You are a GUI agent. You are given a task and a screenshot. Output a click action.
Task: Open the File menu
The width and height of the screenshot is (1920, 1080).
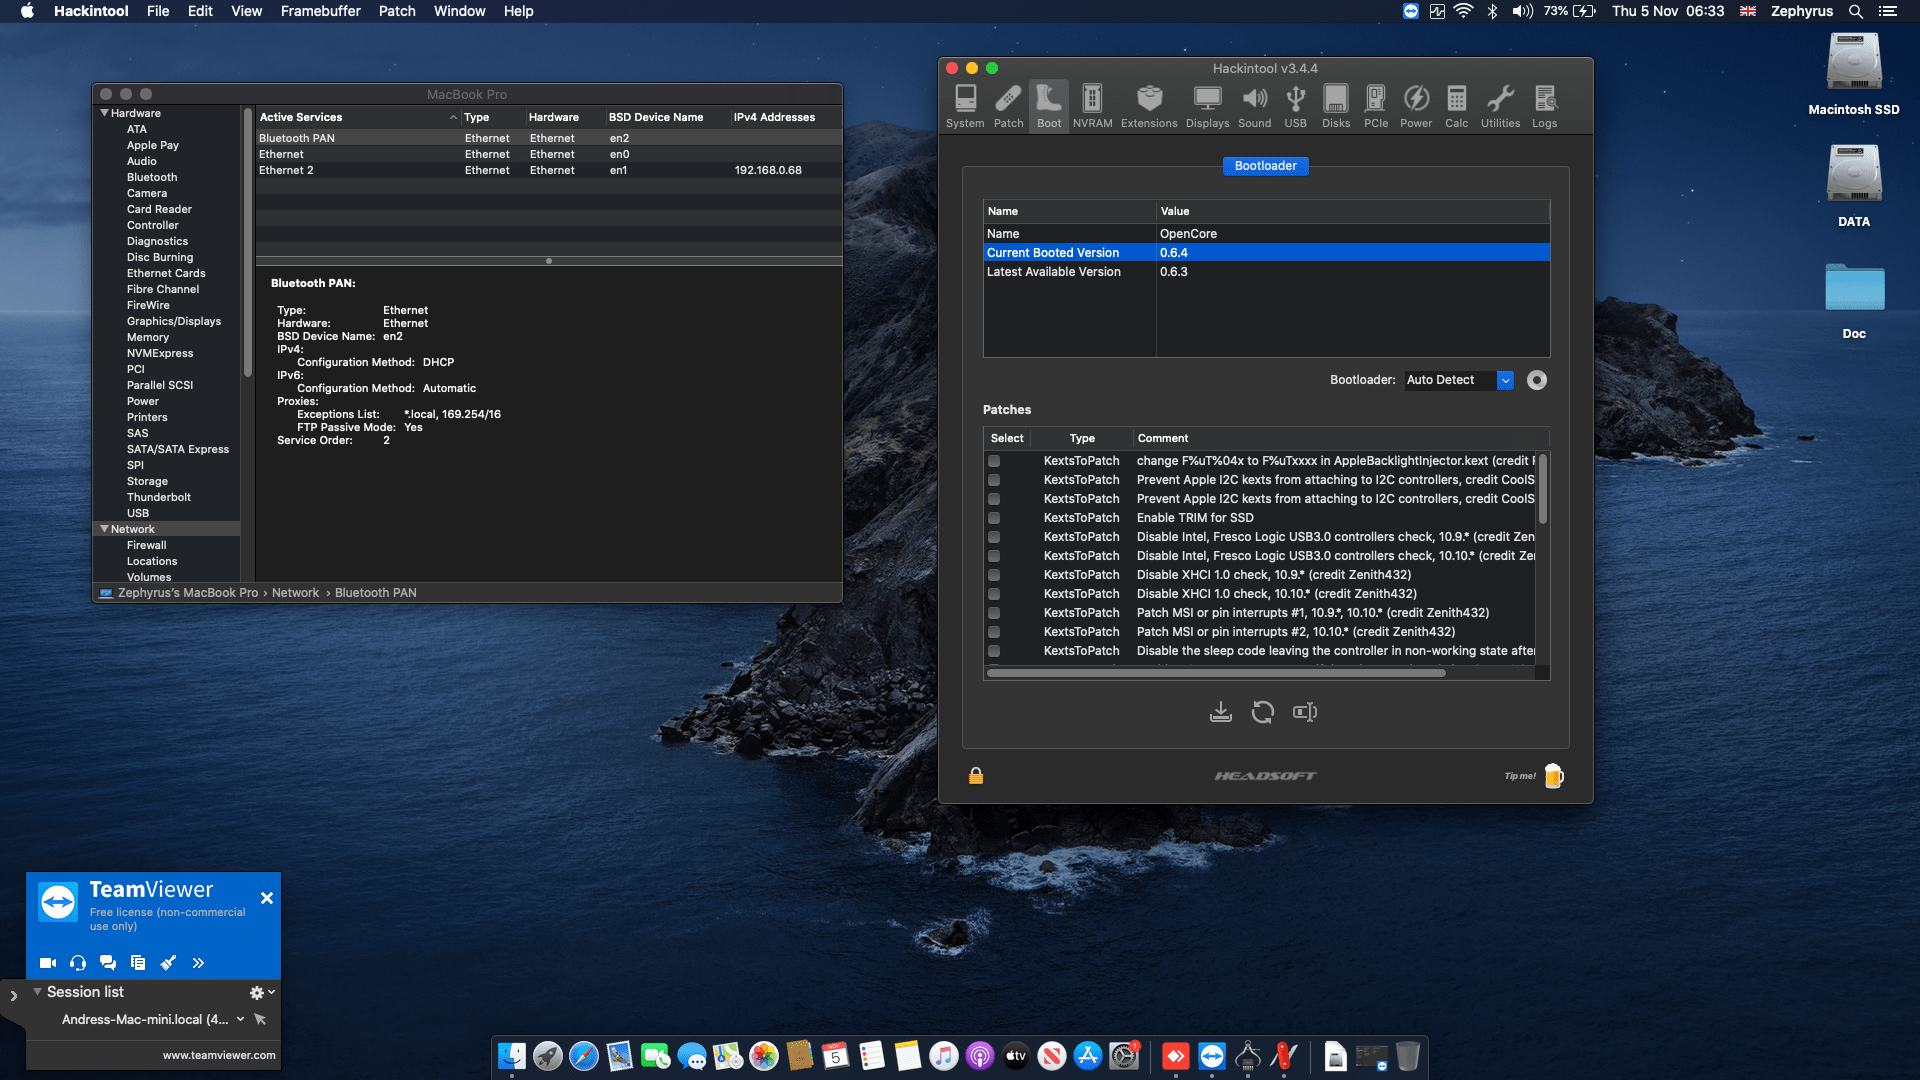click(x=158, y=11)
